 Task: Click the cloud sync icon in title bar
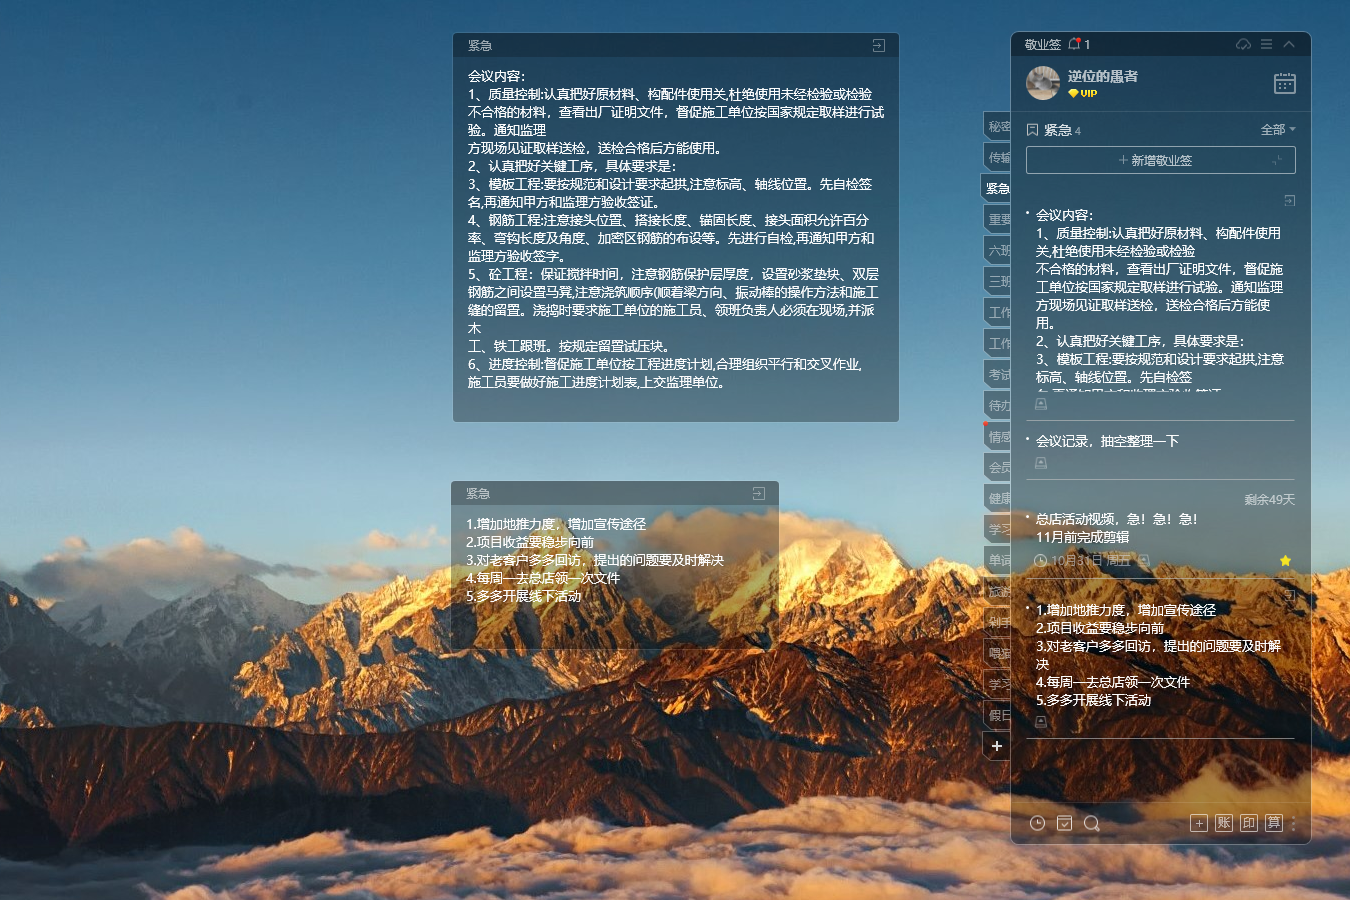(1243, 44)
